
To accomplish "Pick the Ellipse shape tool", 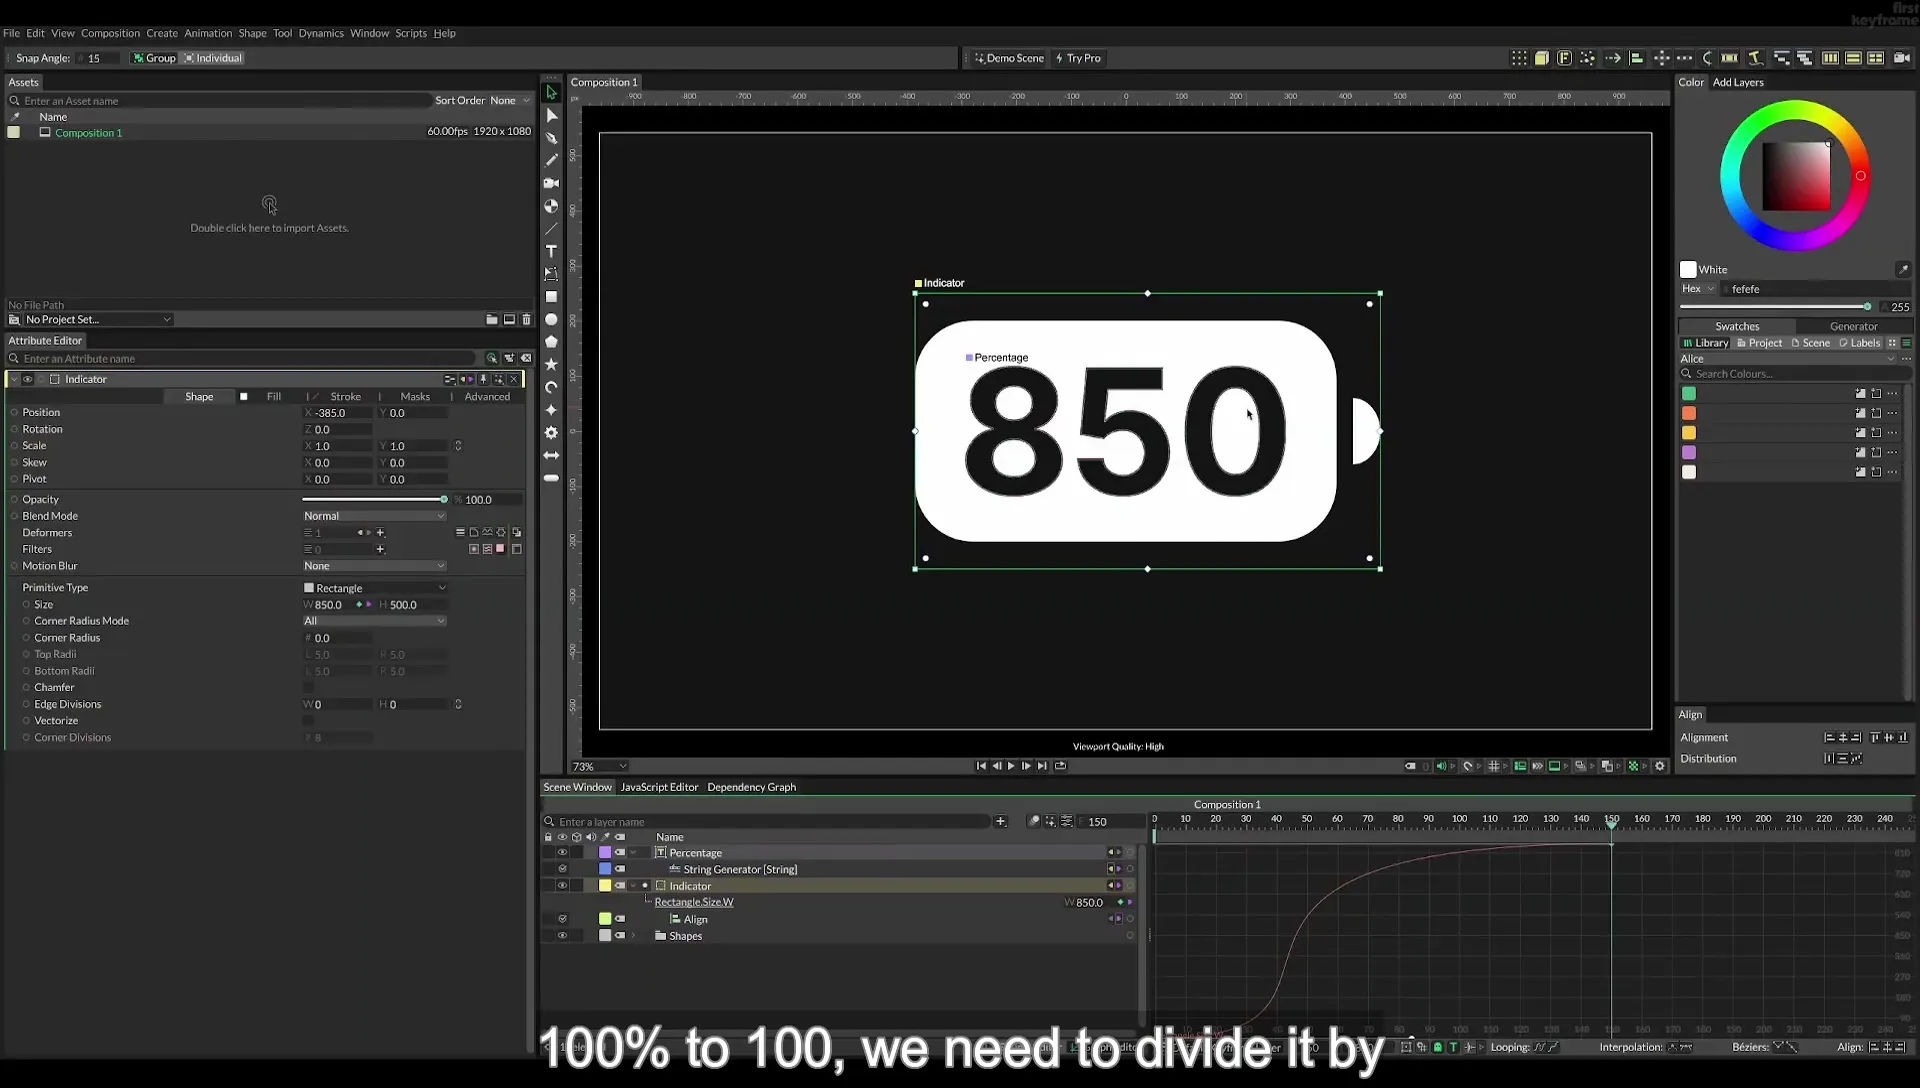I will [x=551, y=319].
